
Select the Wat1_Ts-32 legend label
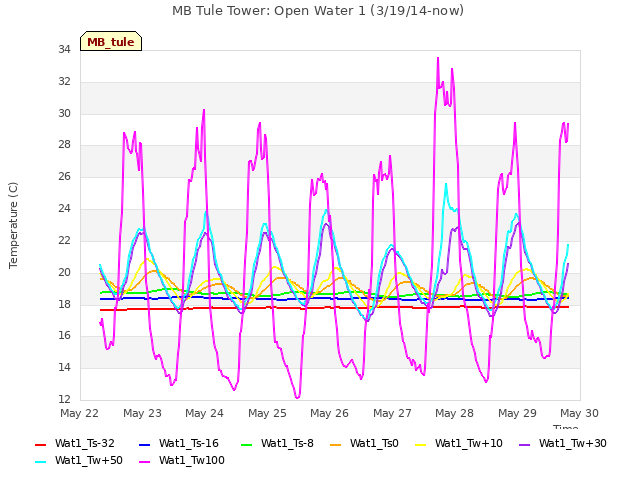[84, 444]
